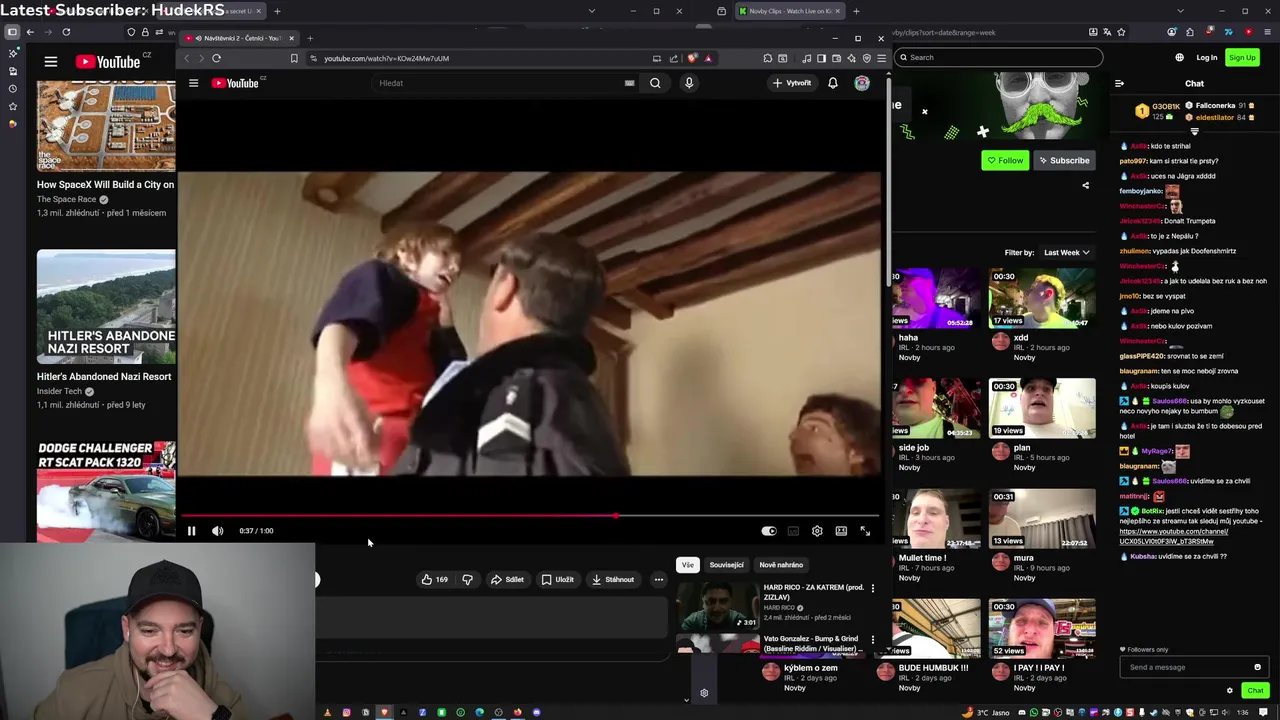This screenshot has width=1280, height=720.
Task: Open HARD RICO - ZA KATREM video thumbnail
Action: click(718, 606)
